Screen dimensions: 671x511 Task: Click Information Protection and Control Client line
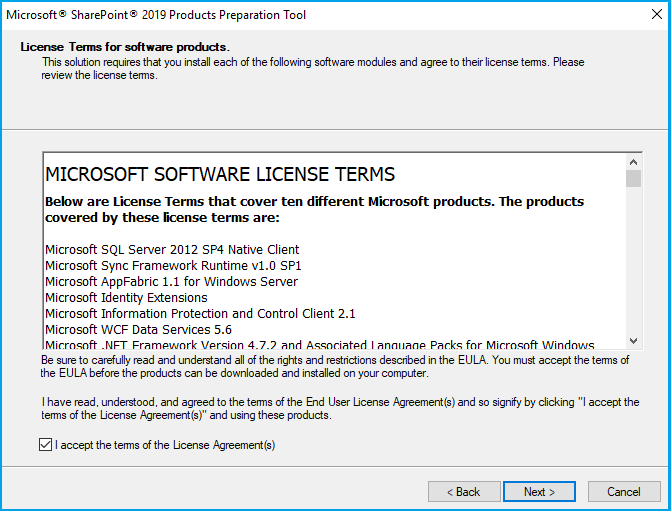200,314
